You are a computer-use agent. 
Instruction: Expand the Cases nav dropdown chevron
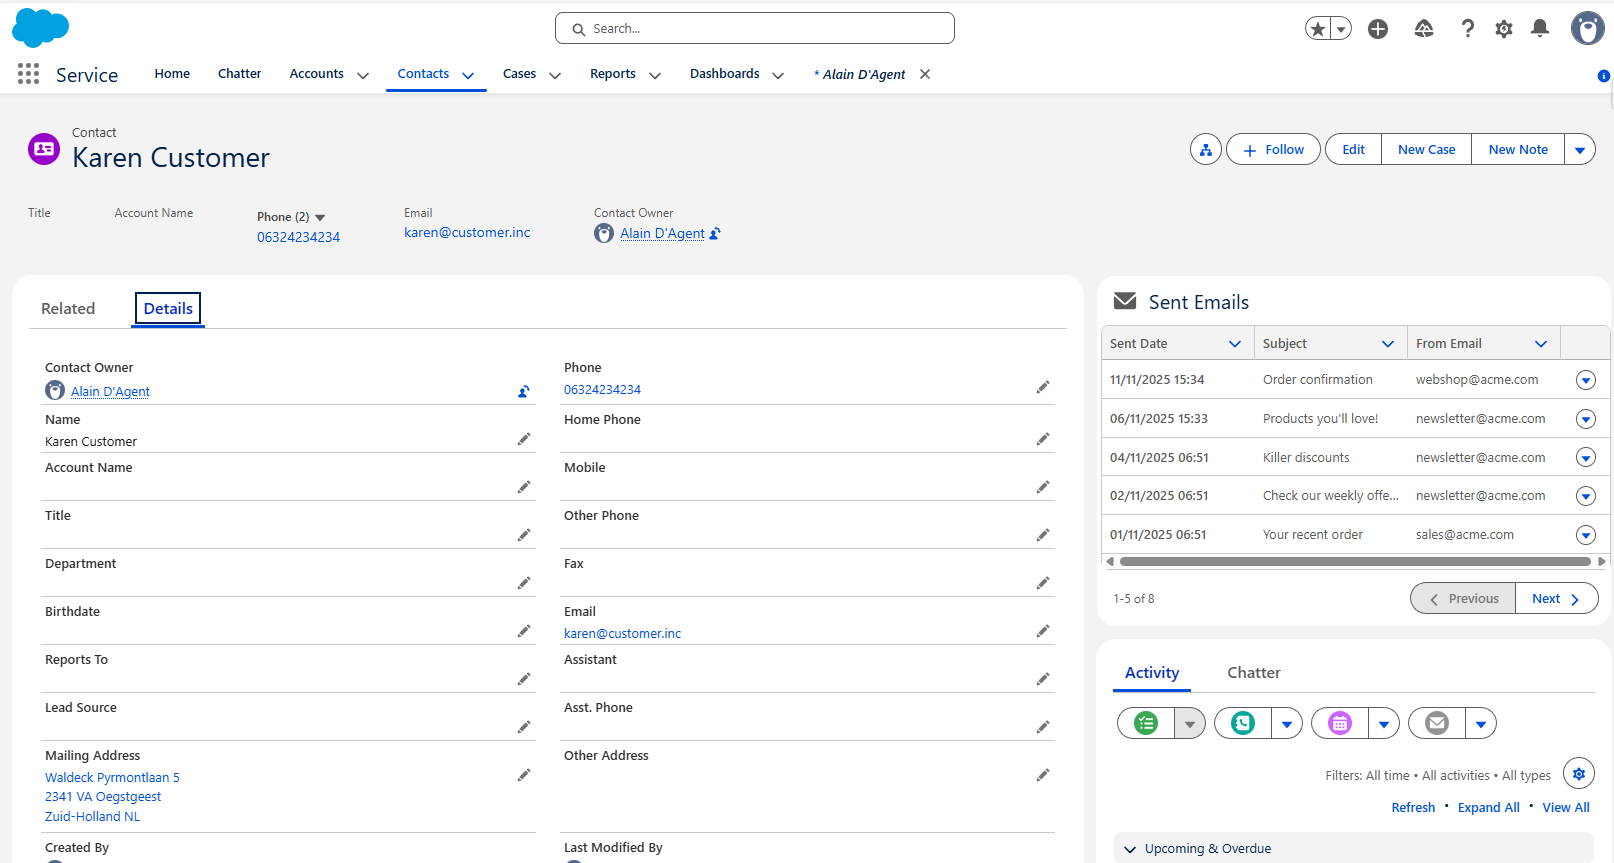[555, 75]
